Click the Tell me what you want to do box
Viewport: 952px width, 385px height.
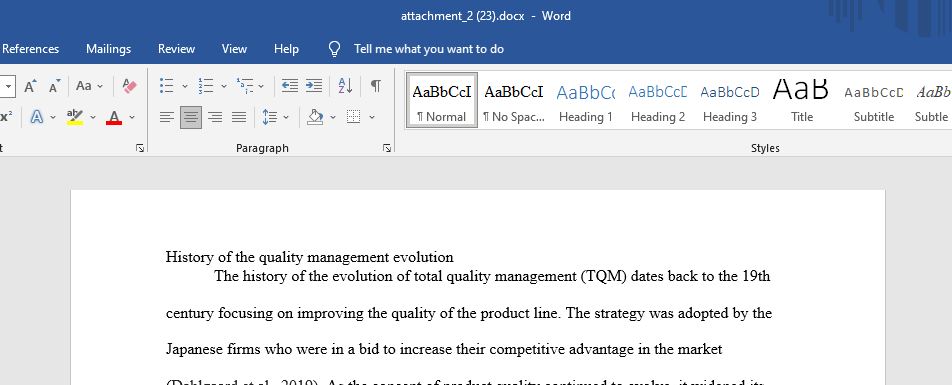[x=429, y=49]
